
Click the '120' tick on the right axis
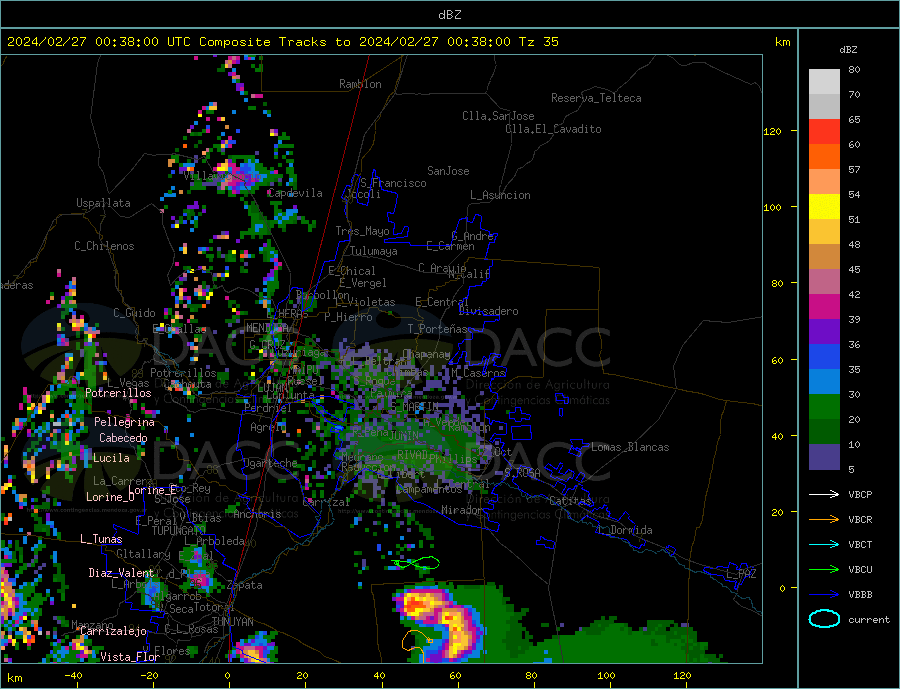(773, 131)
